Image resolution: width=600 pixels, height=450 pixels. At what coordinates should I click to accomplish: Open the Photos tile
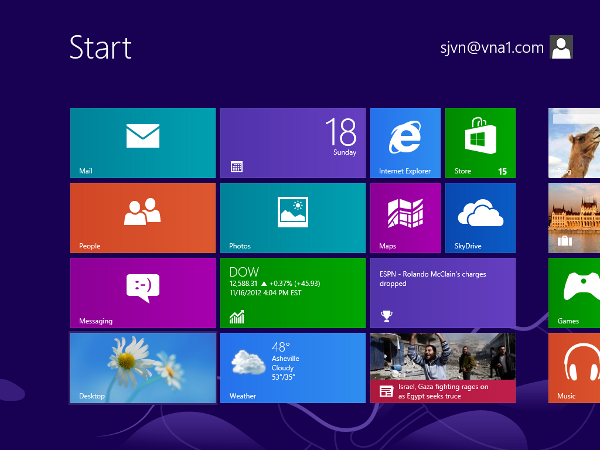293,218
